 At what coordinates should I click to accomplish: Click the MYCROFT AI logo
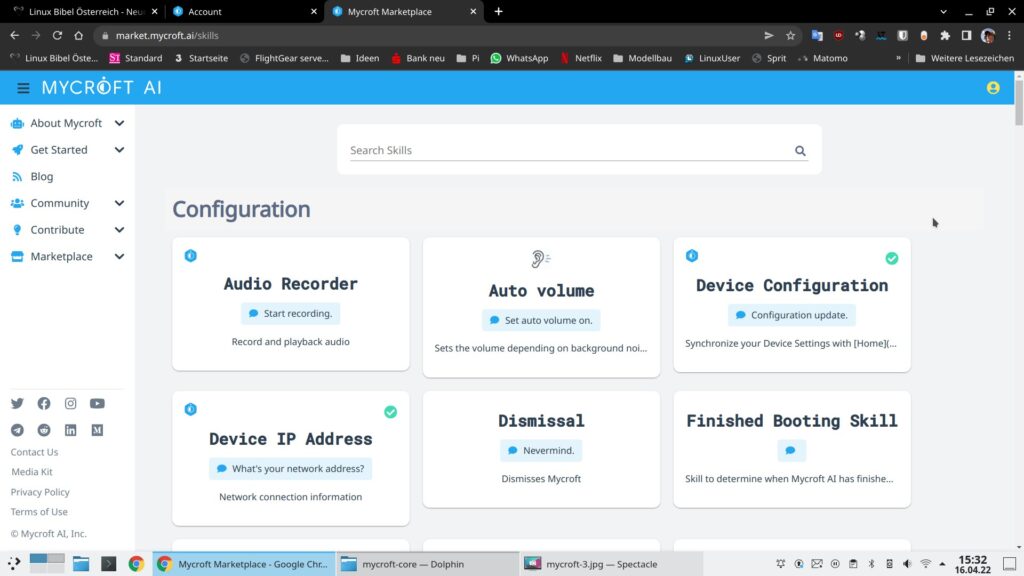[x=101, y=88]
